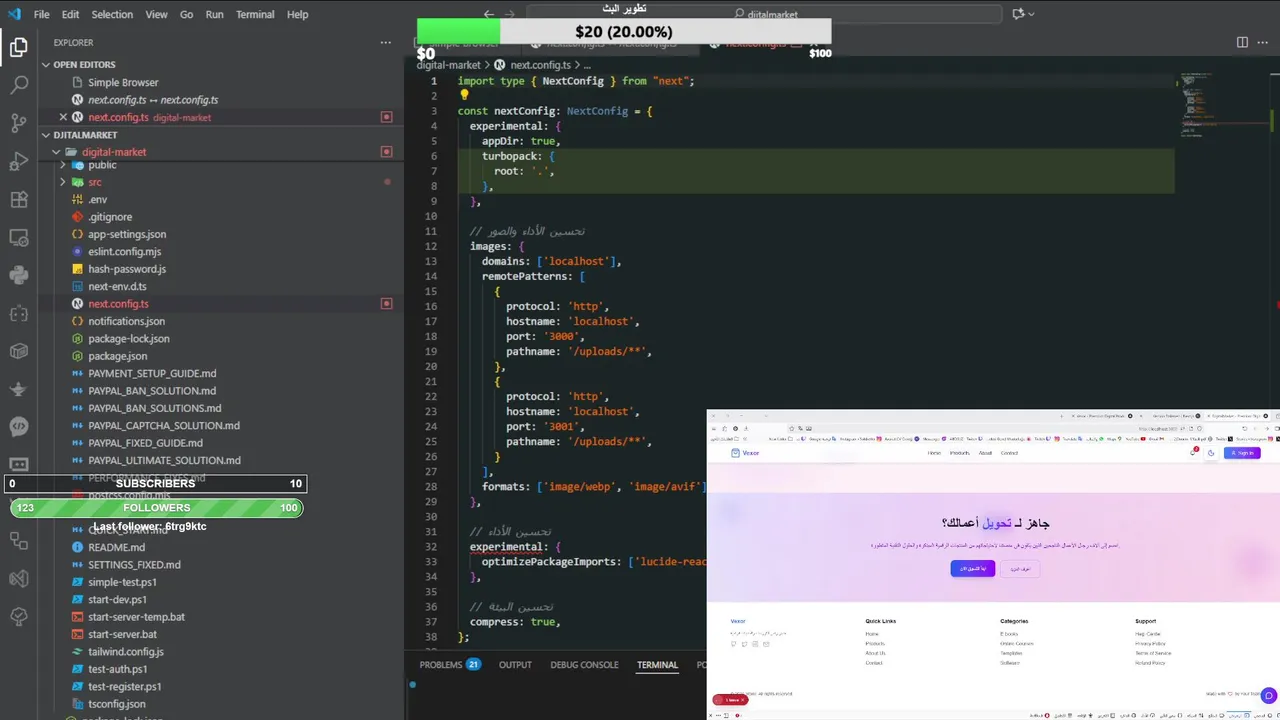Viewport: 1280px width, 720px height.
Task: Click the chat code-bubble activity bar icon
Action: 19,427
